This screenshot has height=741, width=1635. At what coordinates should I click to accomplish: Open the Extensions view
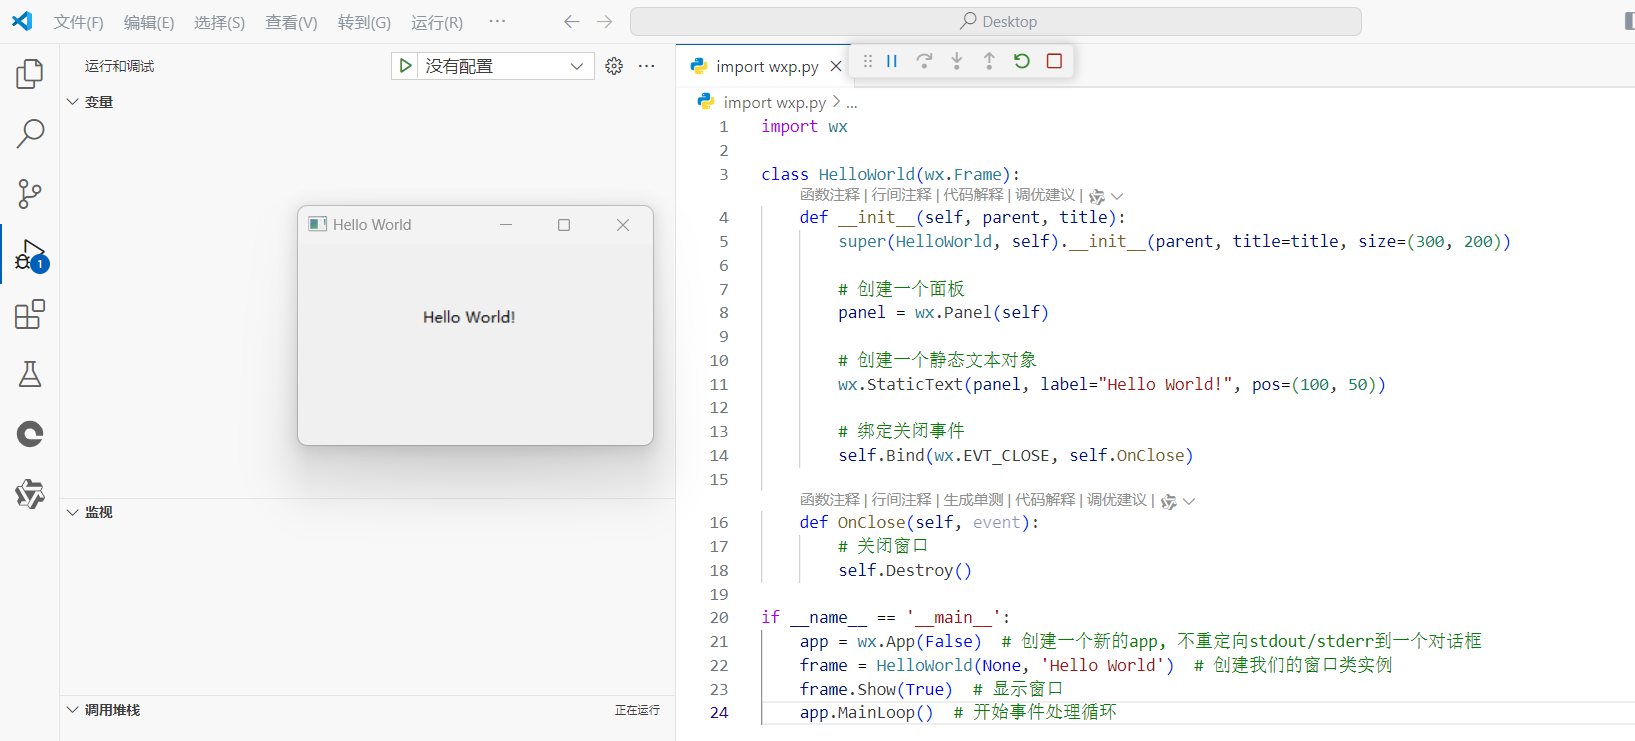point(30,314)
